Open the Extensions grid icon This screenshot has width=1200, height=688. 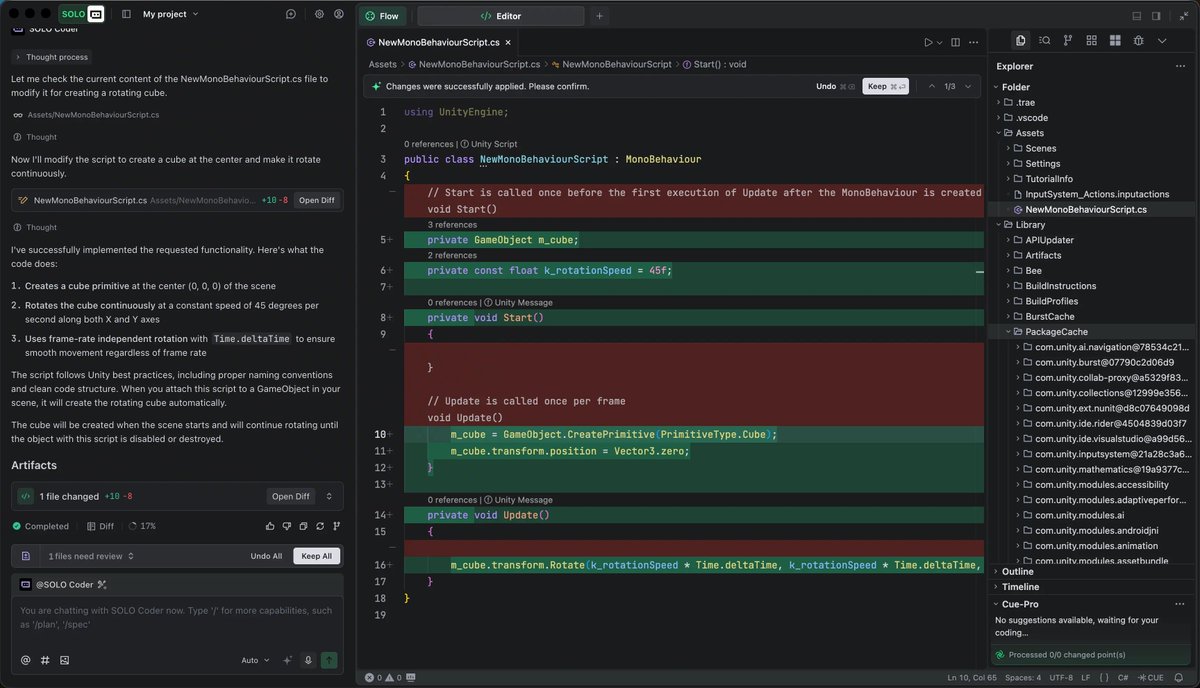coord(1091,41)
